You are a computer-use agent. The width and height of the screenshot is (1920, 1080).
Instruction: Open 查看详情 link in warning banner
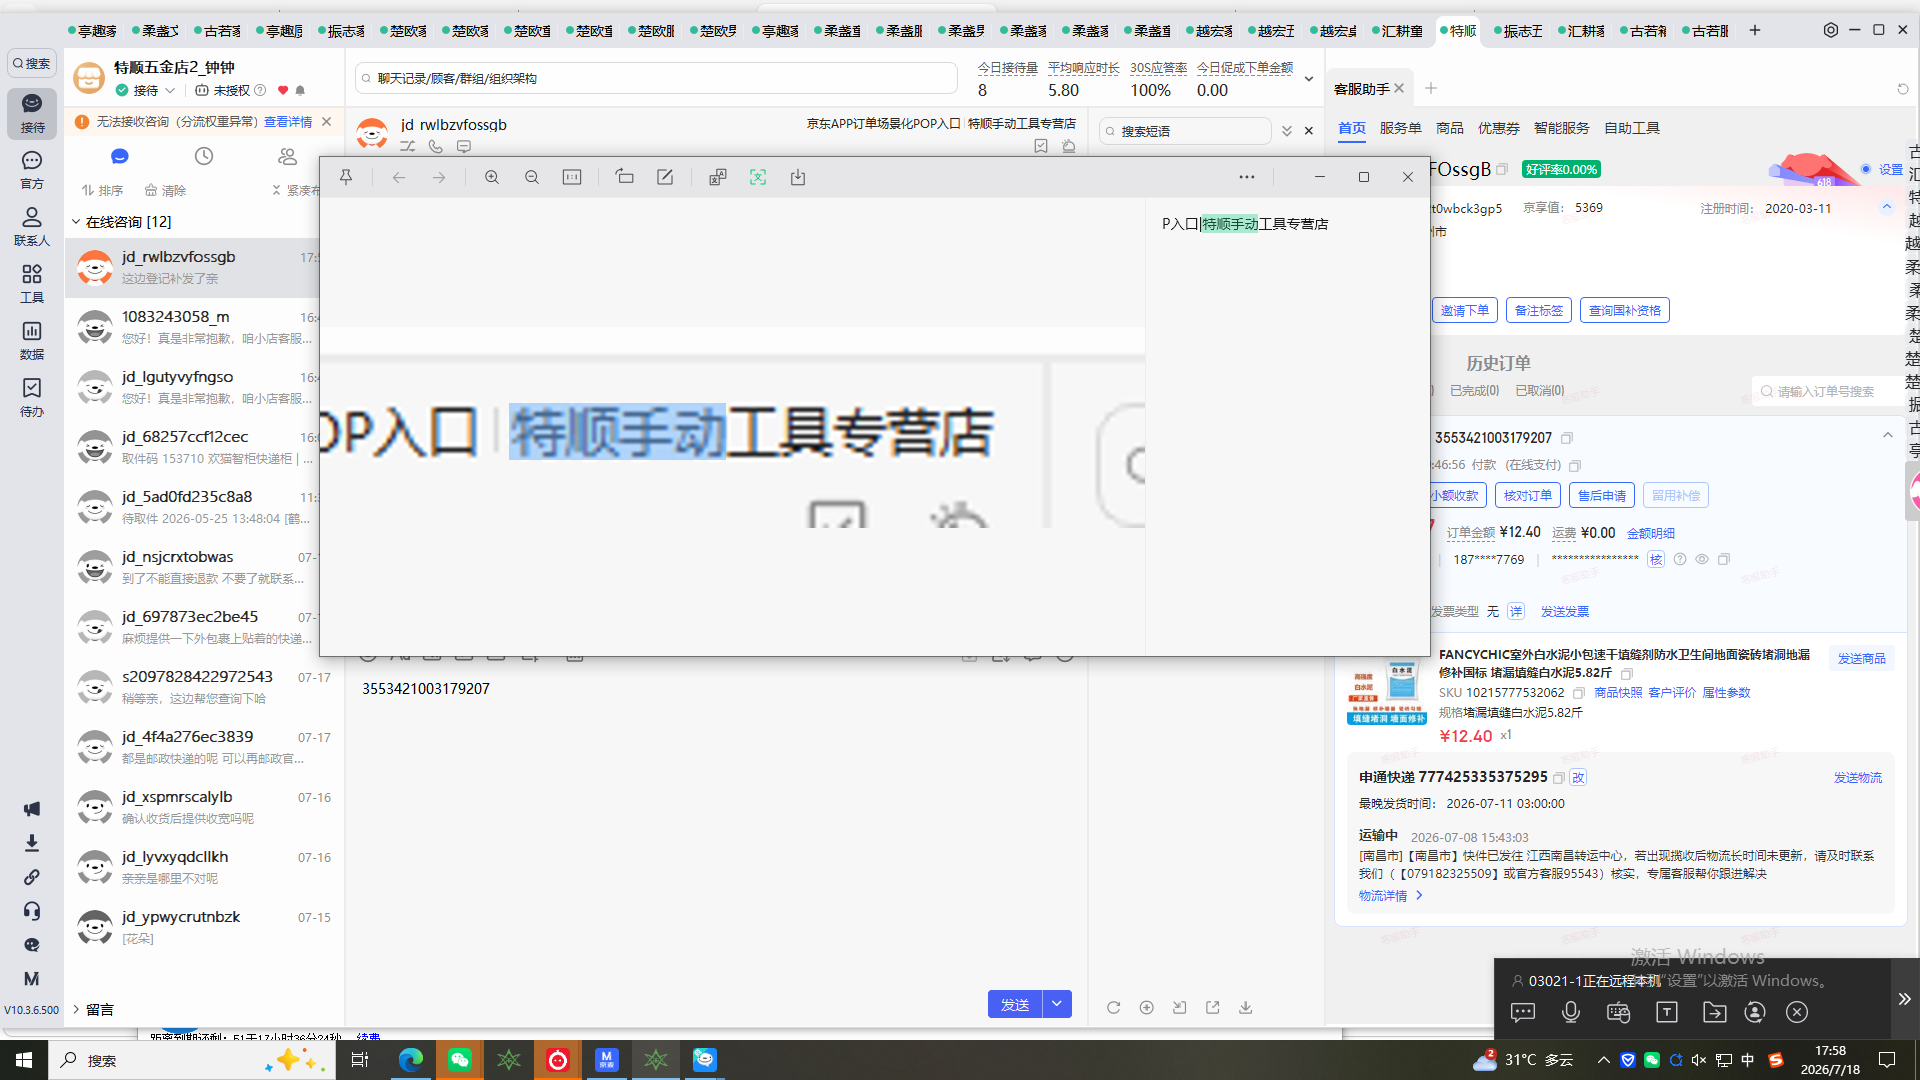pyautogui.click(x=288, y=122)
